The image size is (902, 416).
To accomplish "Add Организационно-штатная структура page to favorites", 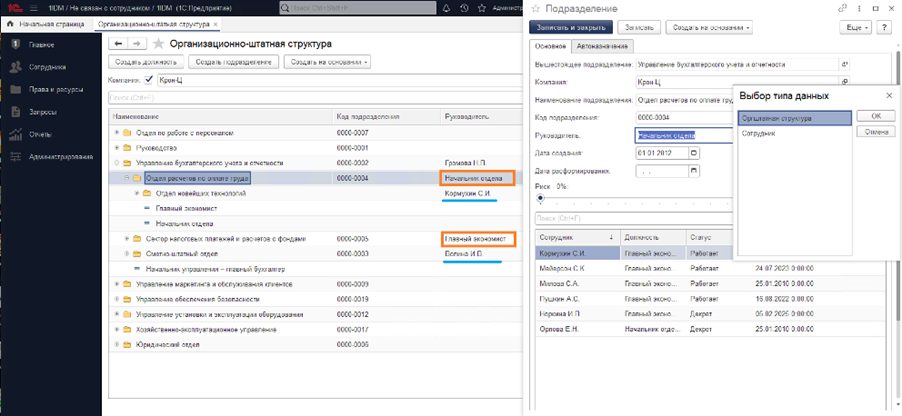I will [x=158, y=44].
